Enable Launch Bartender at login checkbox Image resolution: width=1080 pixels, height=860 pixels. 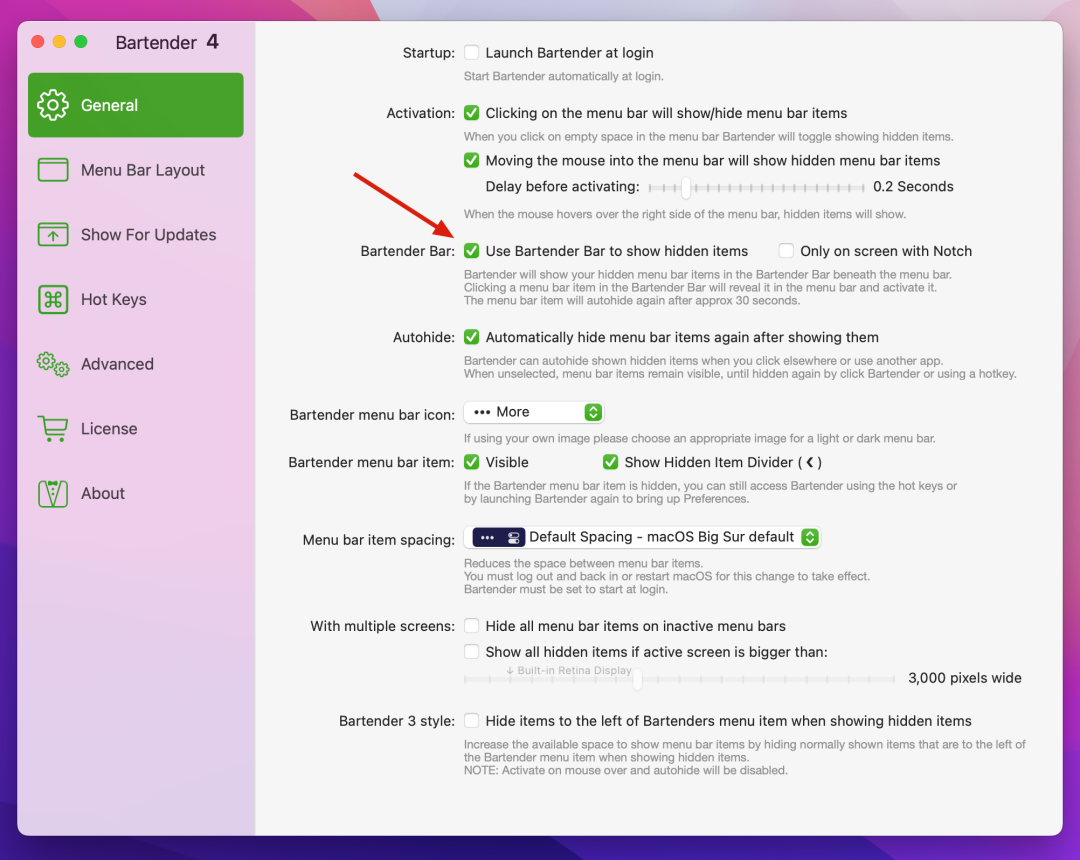coord(472,52)
